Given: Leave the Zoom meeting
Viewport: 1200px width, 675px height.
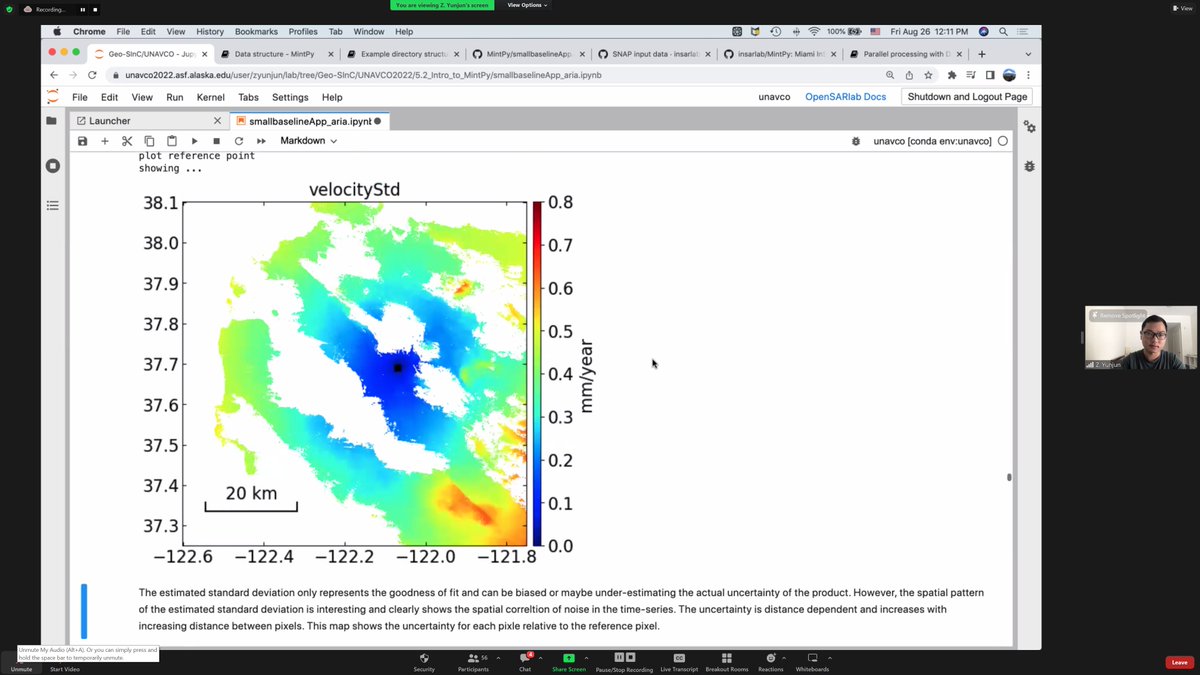Looking at the screenshot, I should pos(1180,663).
